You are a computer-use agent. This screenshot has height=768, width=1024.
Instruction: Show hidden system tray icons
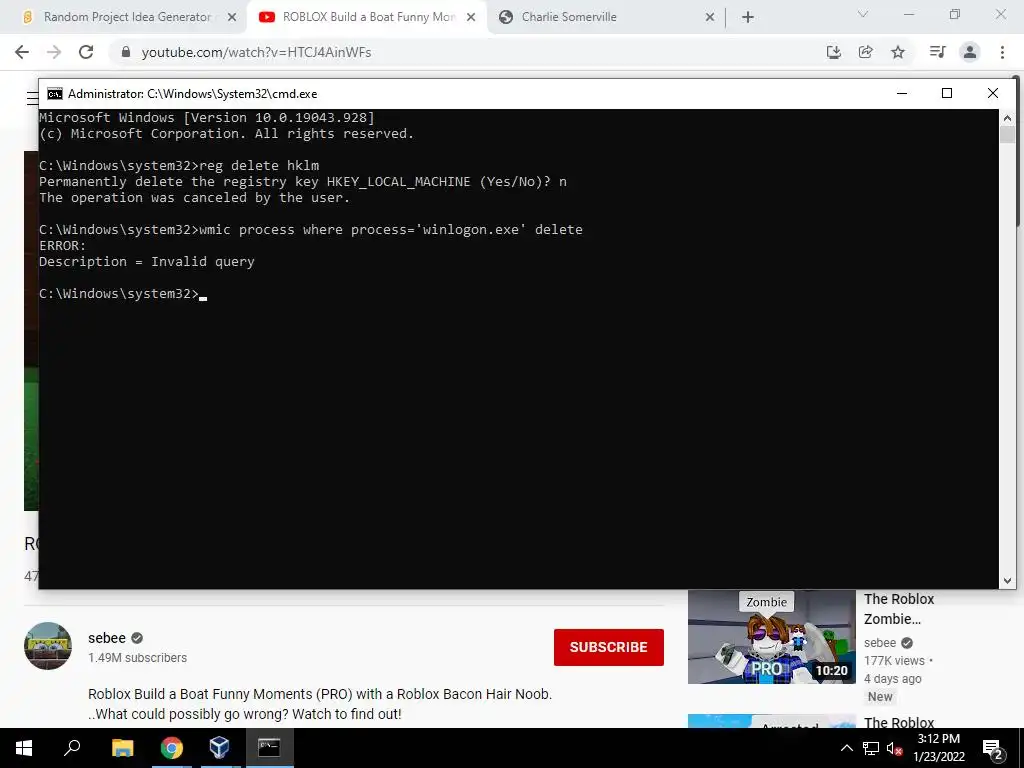pos(846,748)
